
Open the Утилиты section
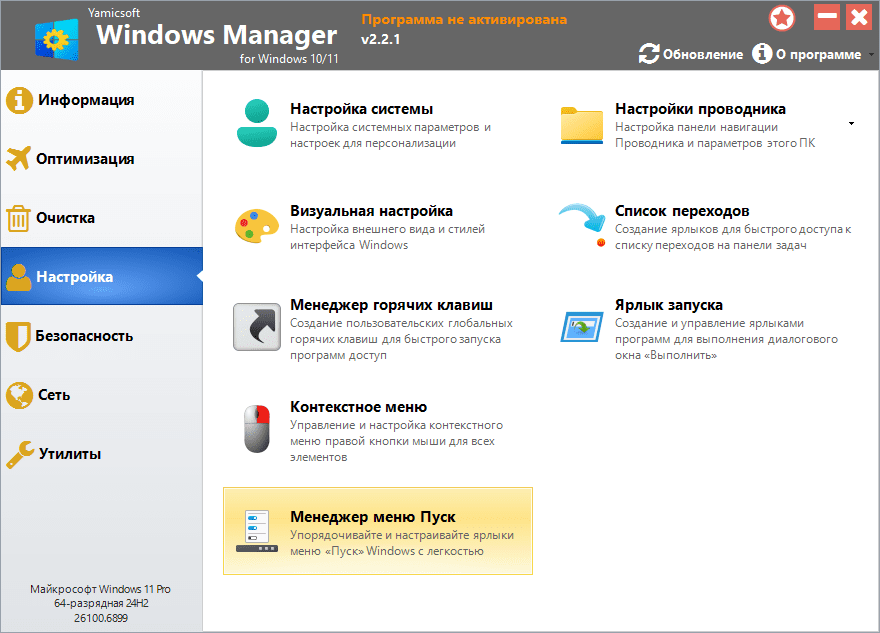[x=102, y=453]
